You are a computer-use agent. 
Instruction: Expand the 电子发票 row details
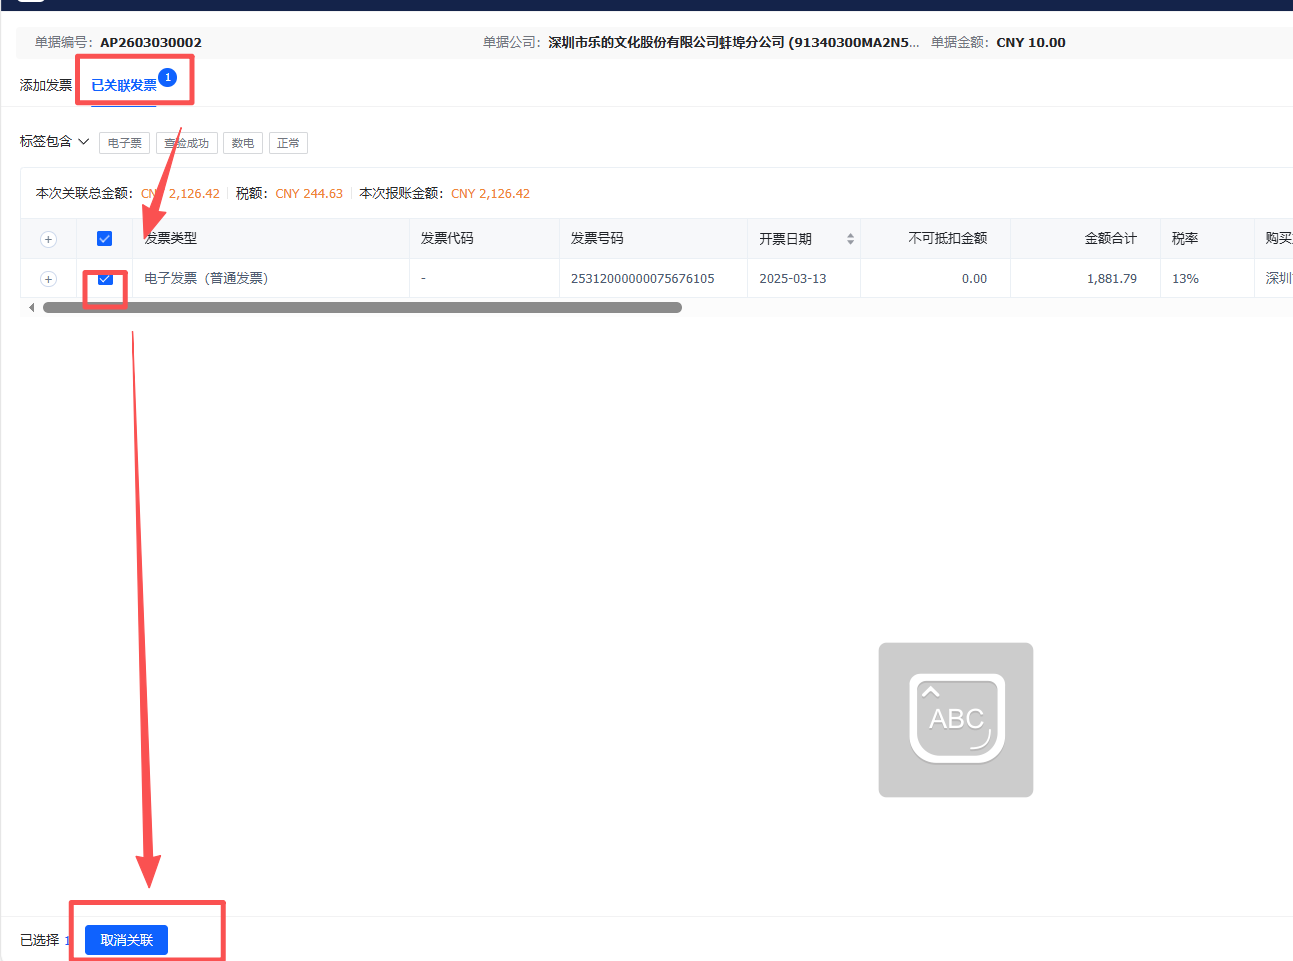tap(48, 279)
